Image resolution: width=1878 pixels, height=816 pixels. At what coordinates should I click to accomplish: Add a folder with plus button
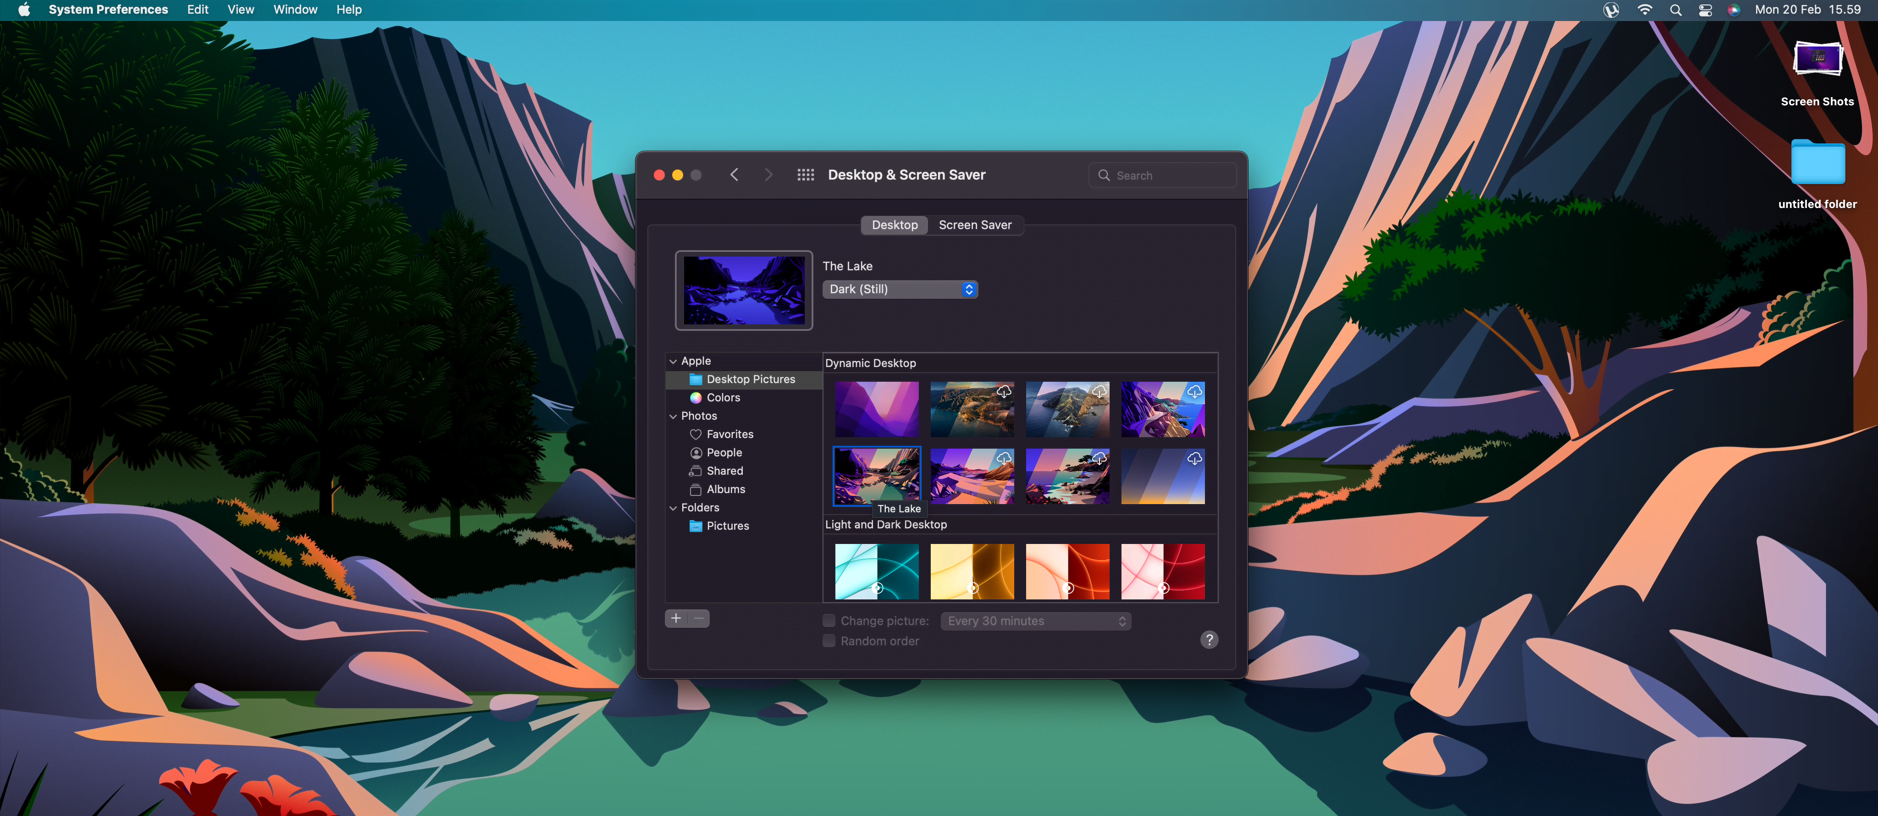676,619
